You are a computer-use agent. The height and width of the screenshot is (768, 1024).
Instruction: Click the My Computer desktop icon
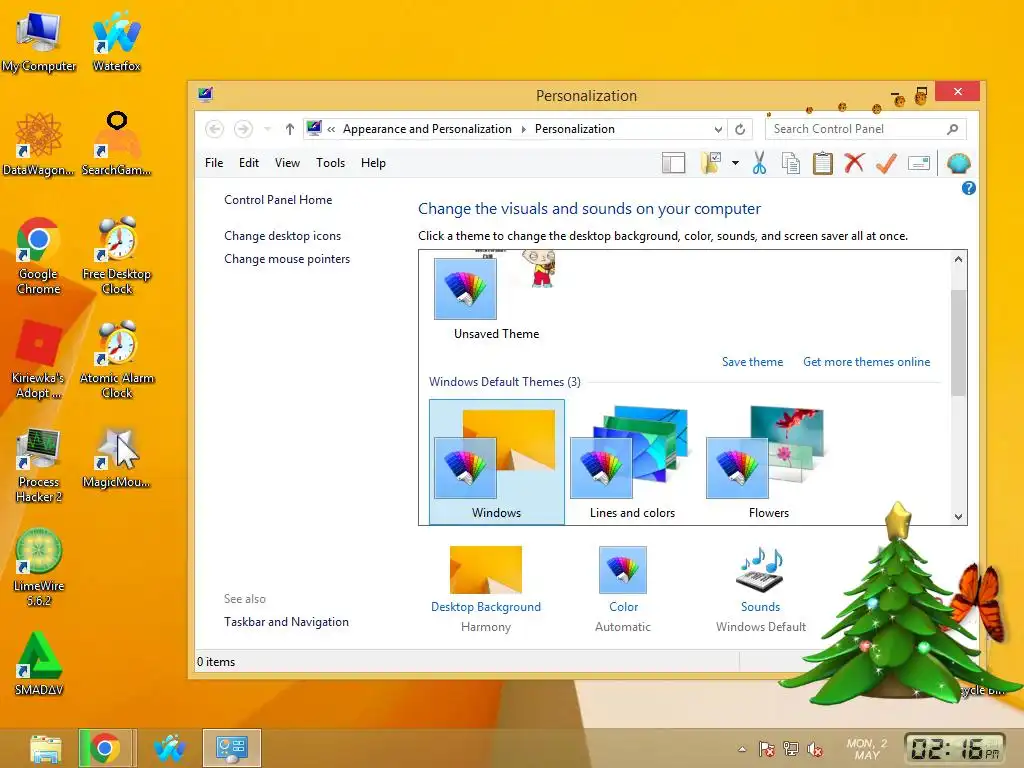point(39,42)
